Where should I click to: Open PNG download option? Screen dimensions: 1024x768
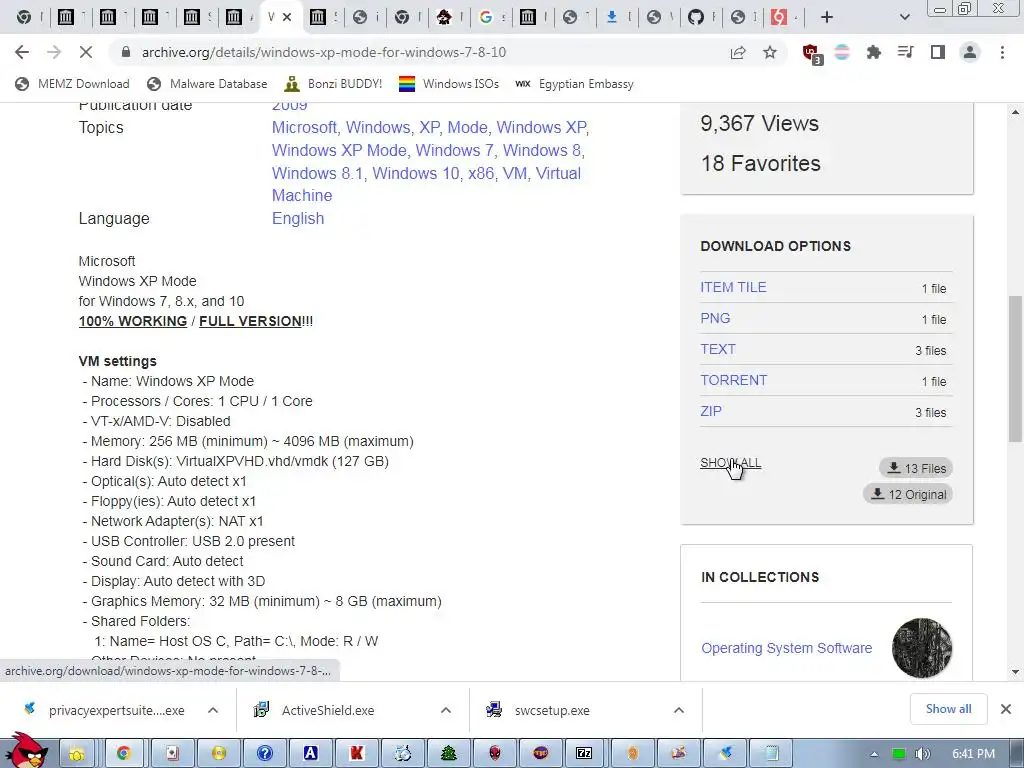pyautogui.click(x=715, y=318)
